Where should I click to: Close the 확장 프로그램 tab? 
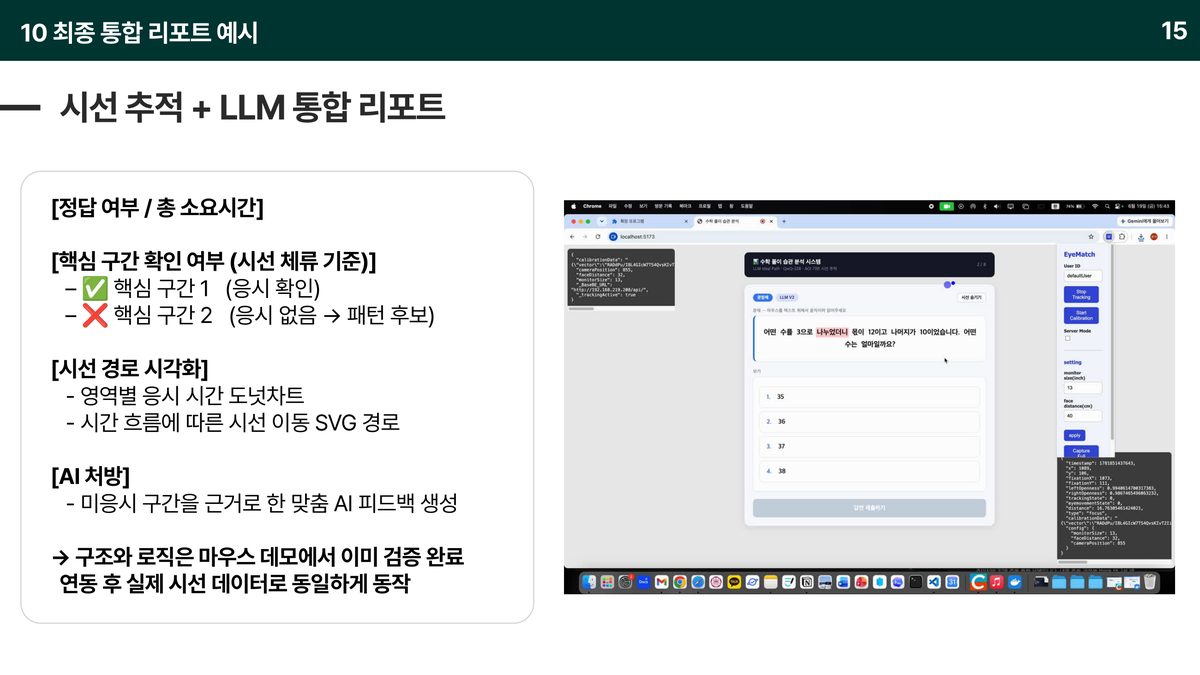point(685,221)
